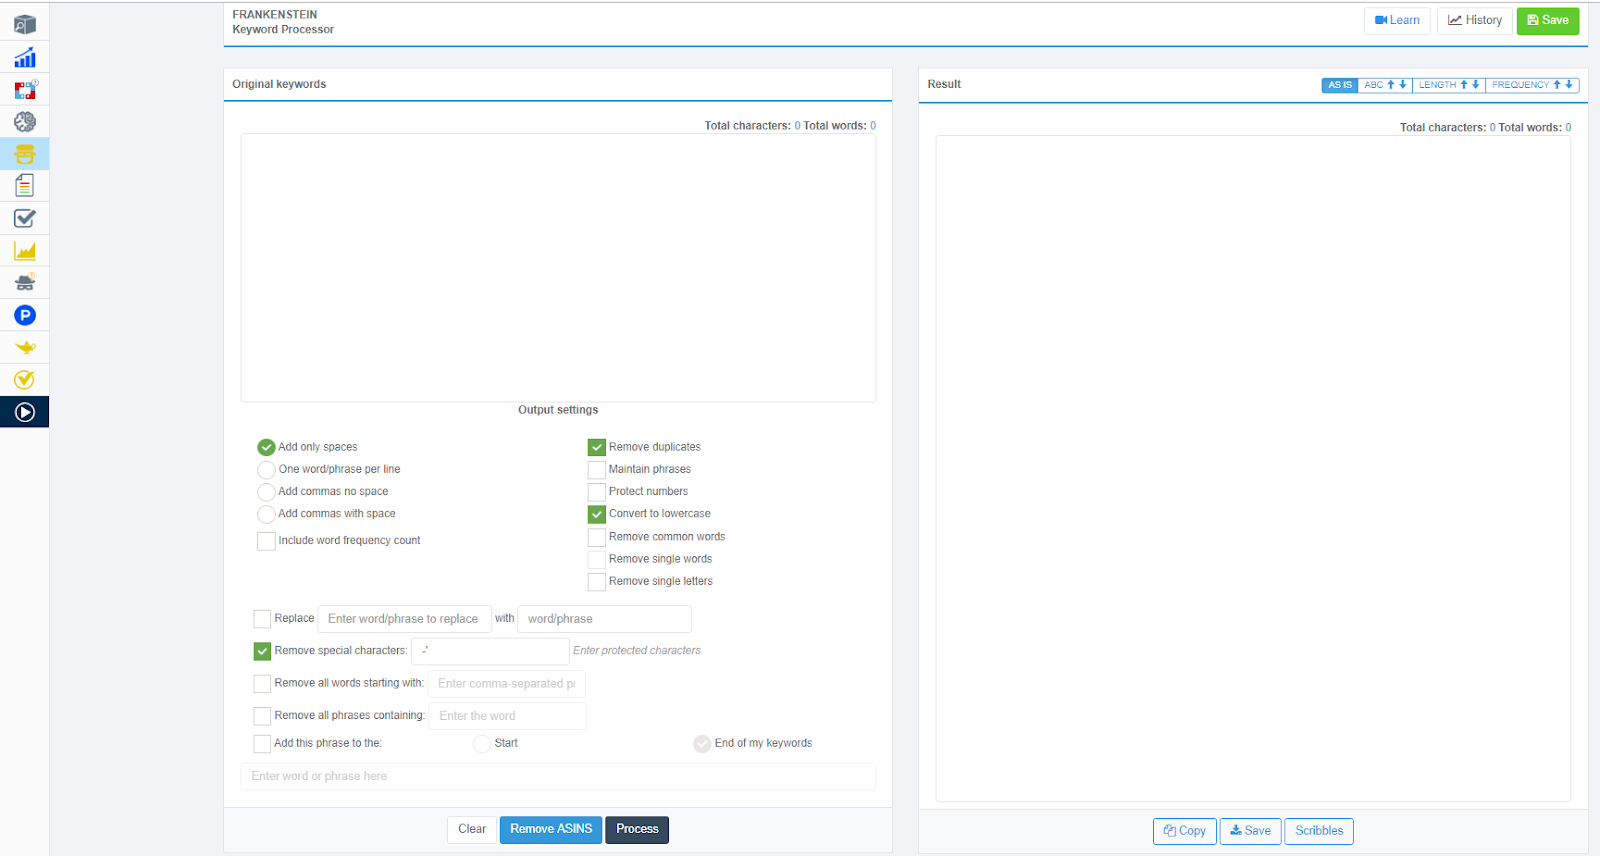Viewport: 1600px width, 856px height.
Task: Tick Add this phrase to the checkbox
Action: [x=262, y=743]
